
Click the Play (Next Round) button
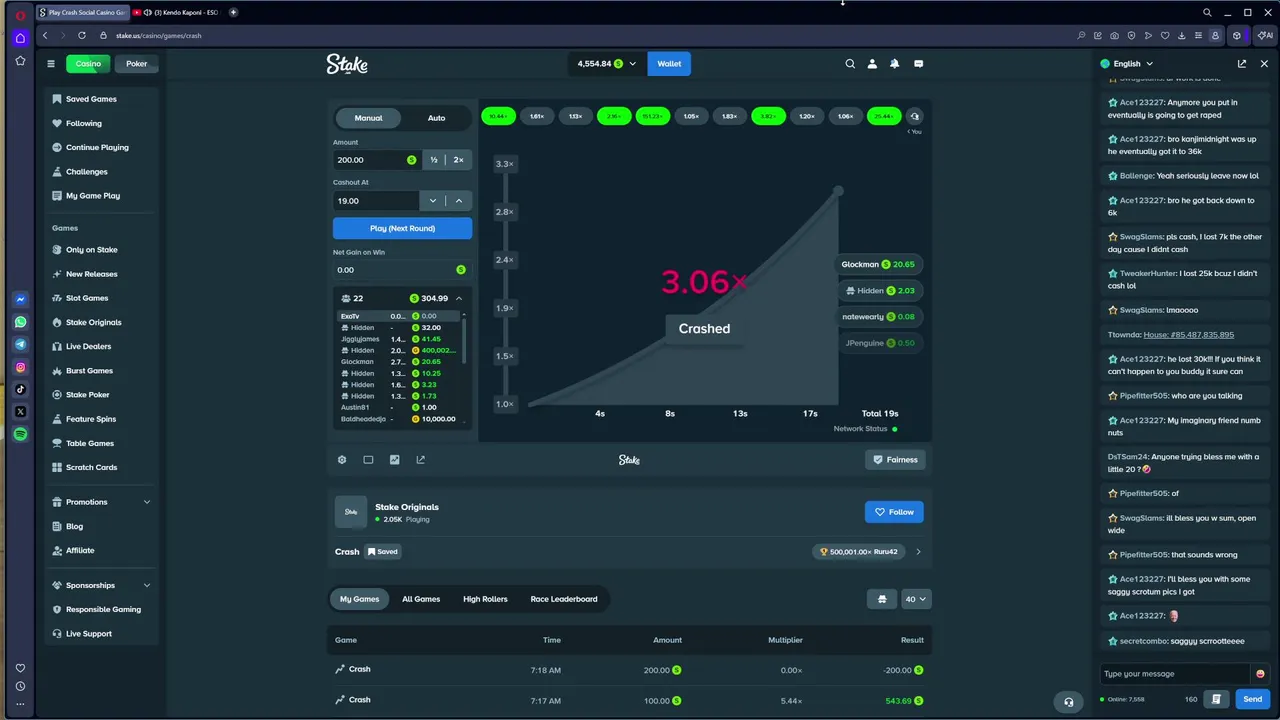pos(402,228)
